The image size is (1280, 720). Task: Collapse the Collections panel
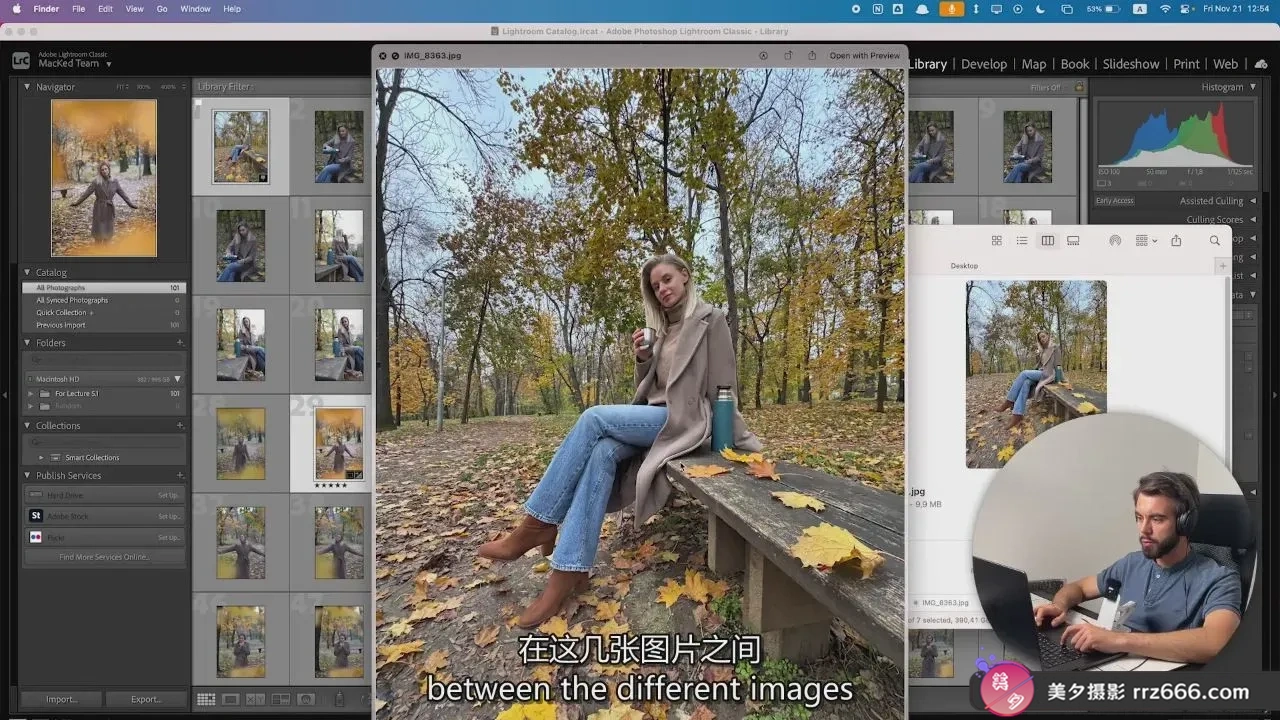[28, 426]
